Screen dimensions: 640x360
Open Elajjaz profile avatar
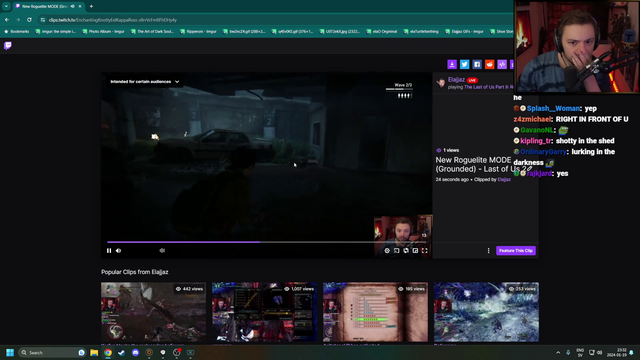(x=440, y=83)
